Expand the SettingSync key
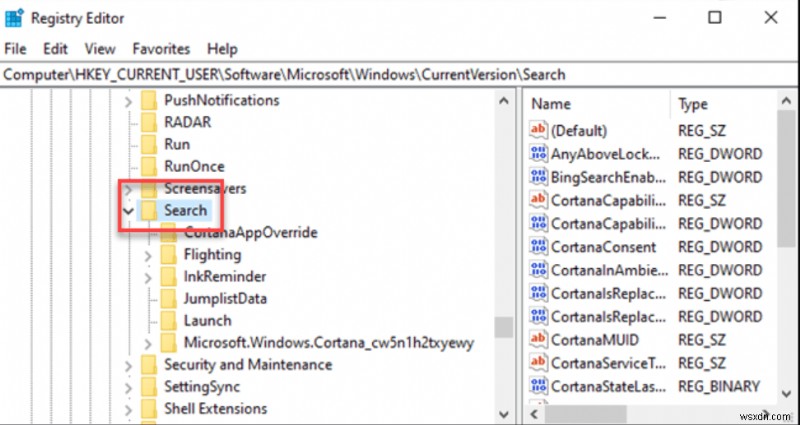Viewport: 800px width, 425px height. click(x=129, y=388)
